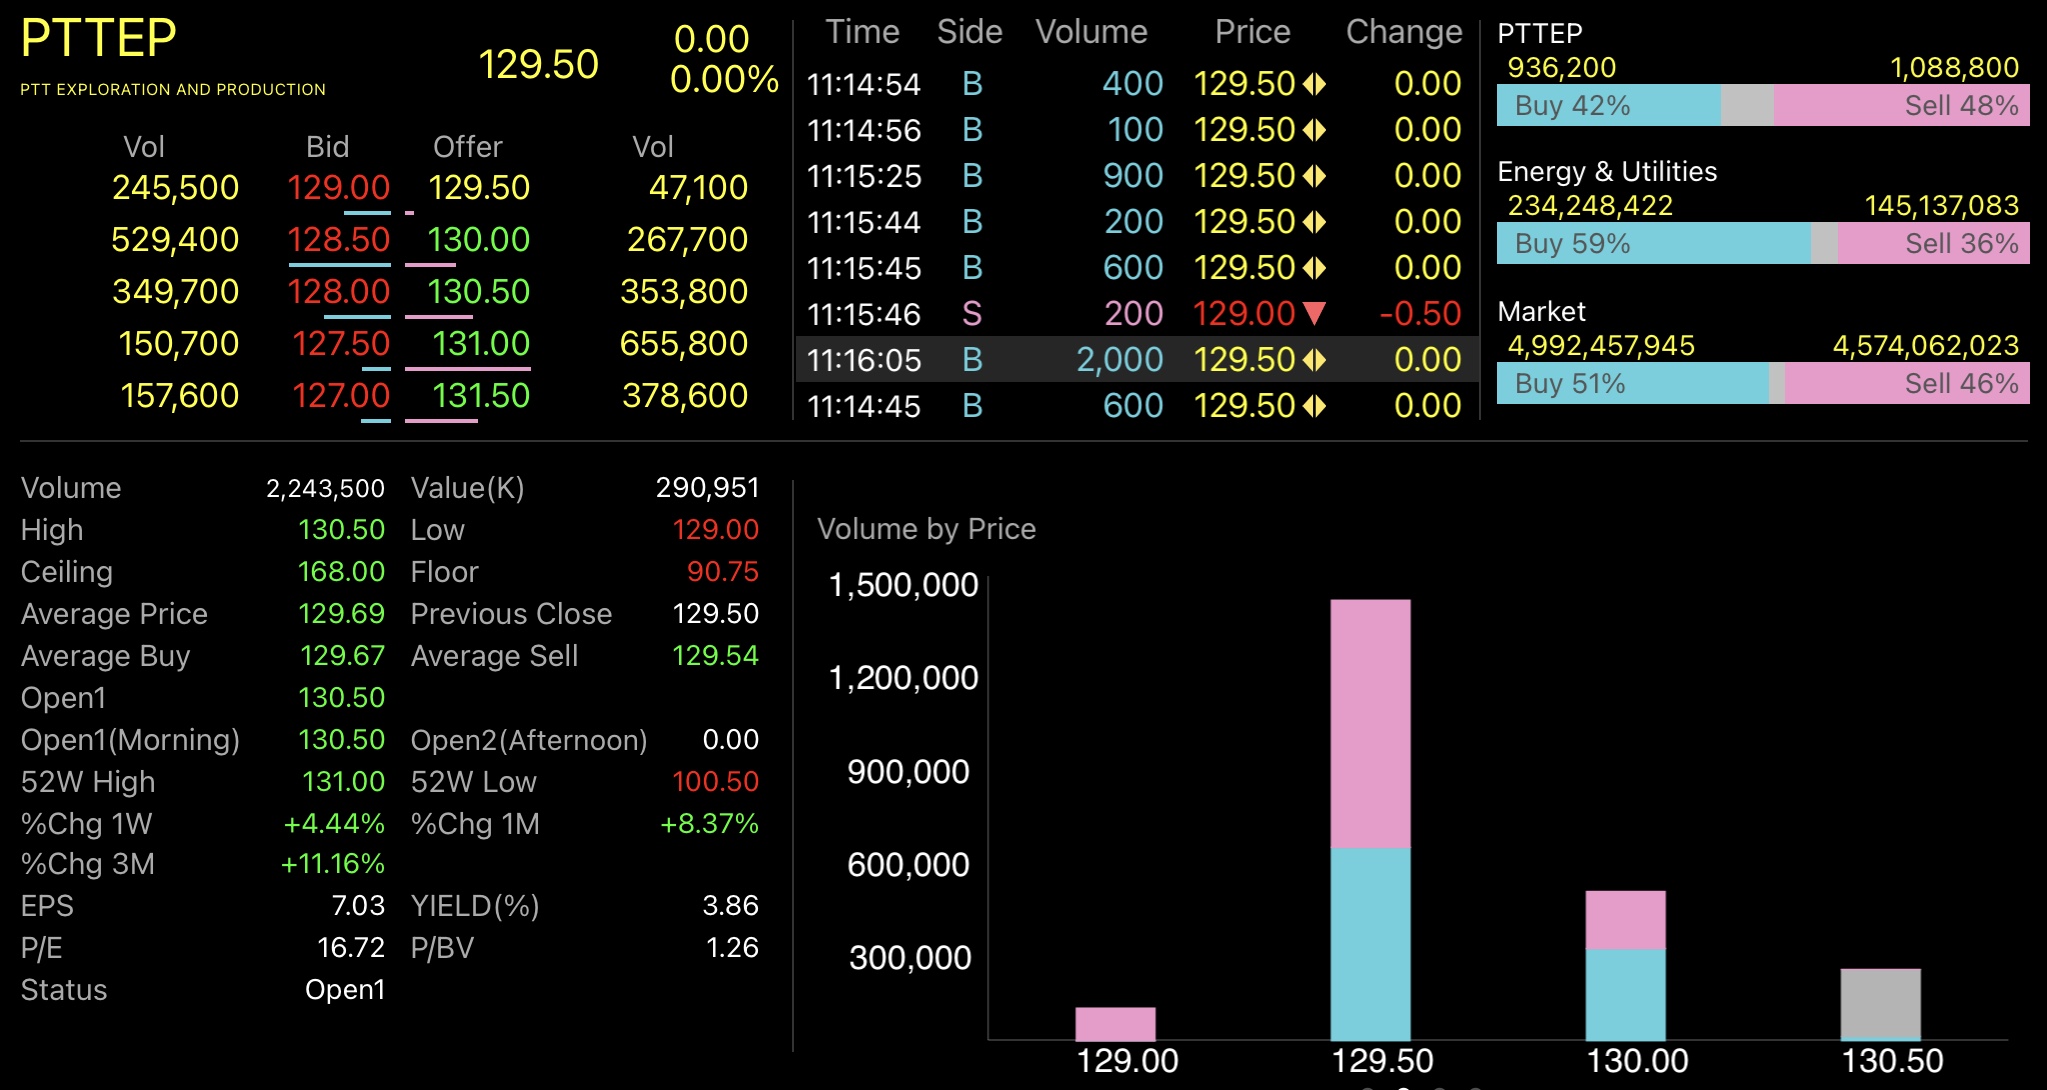The height and width of the screenshot is (1090, 2047).
Task: Click the %Chg 1W value +4.44%
Action: point(334,824)
